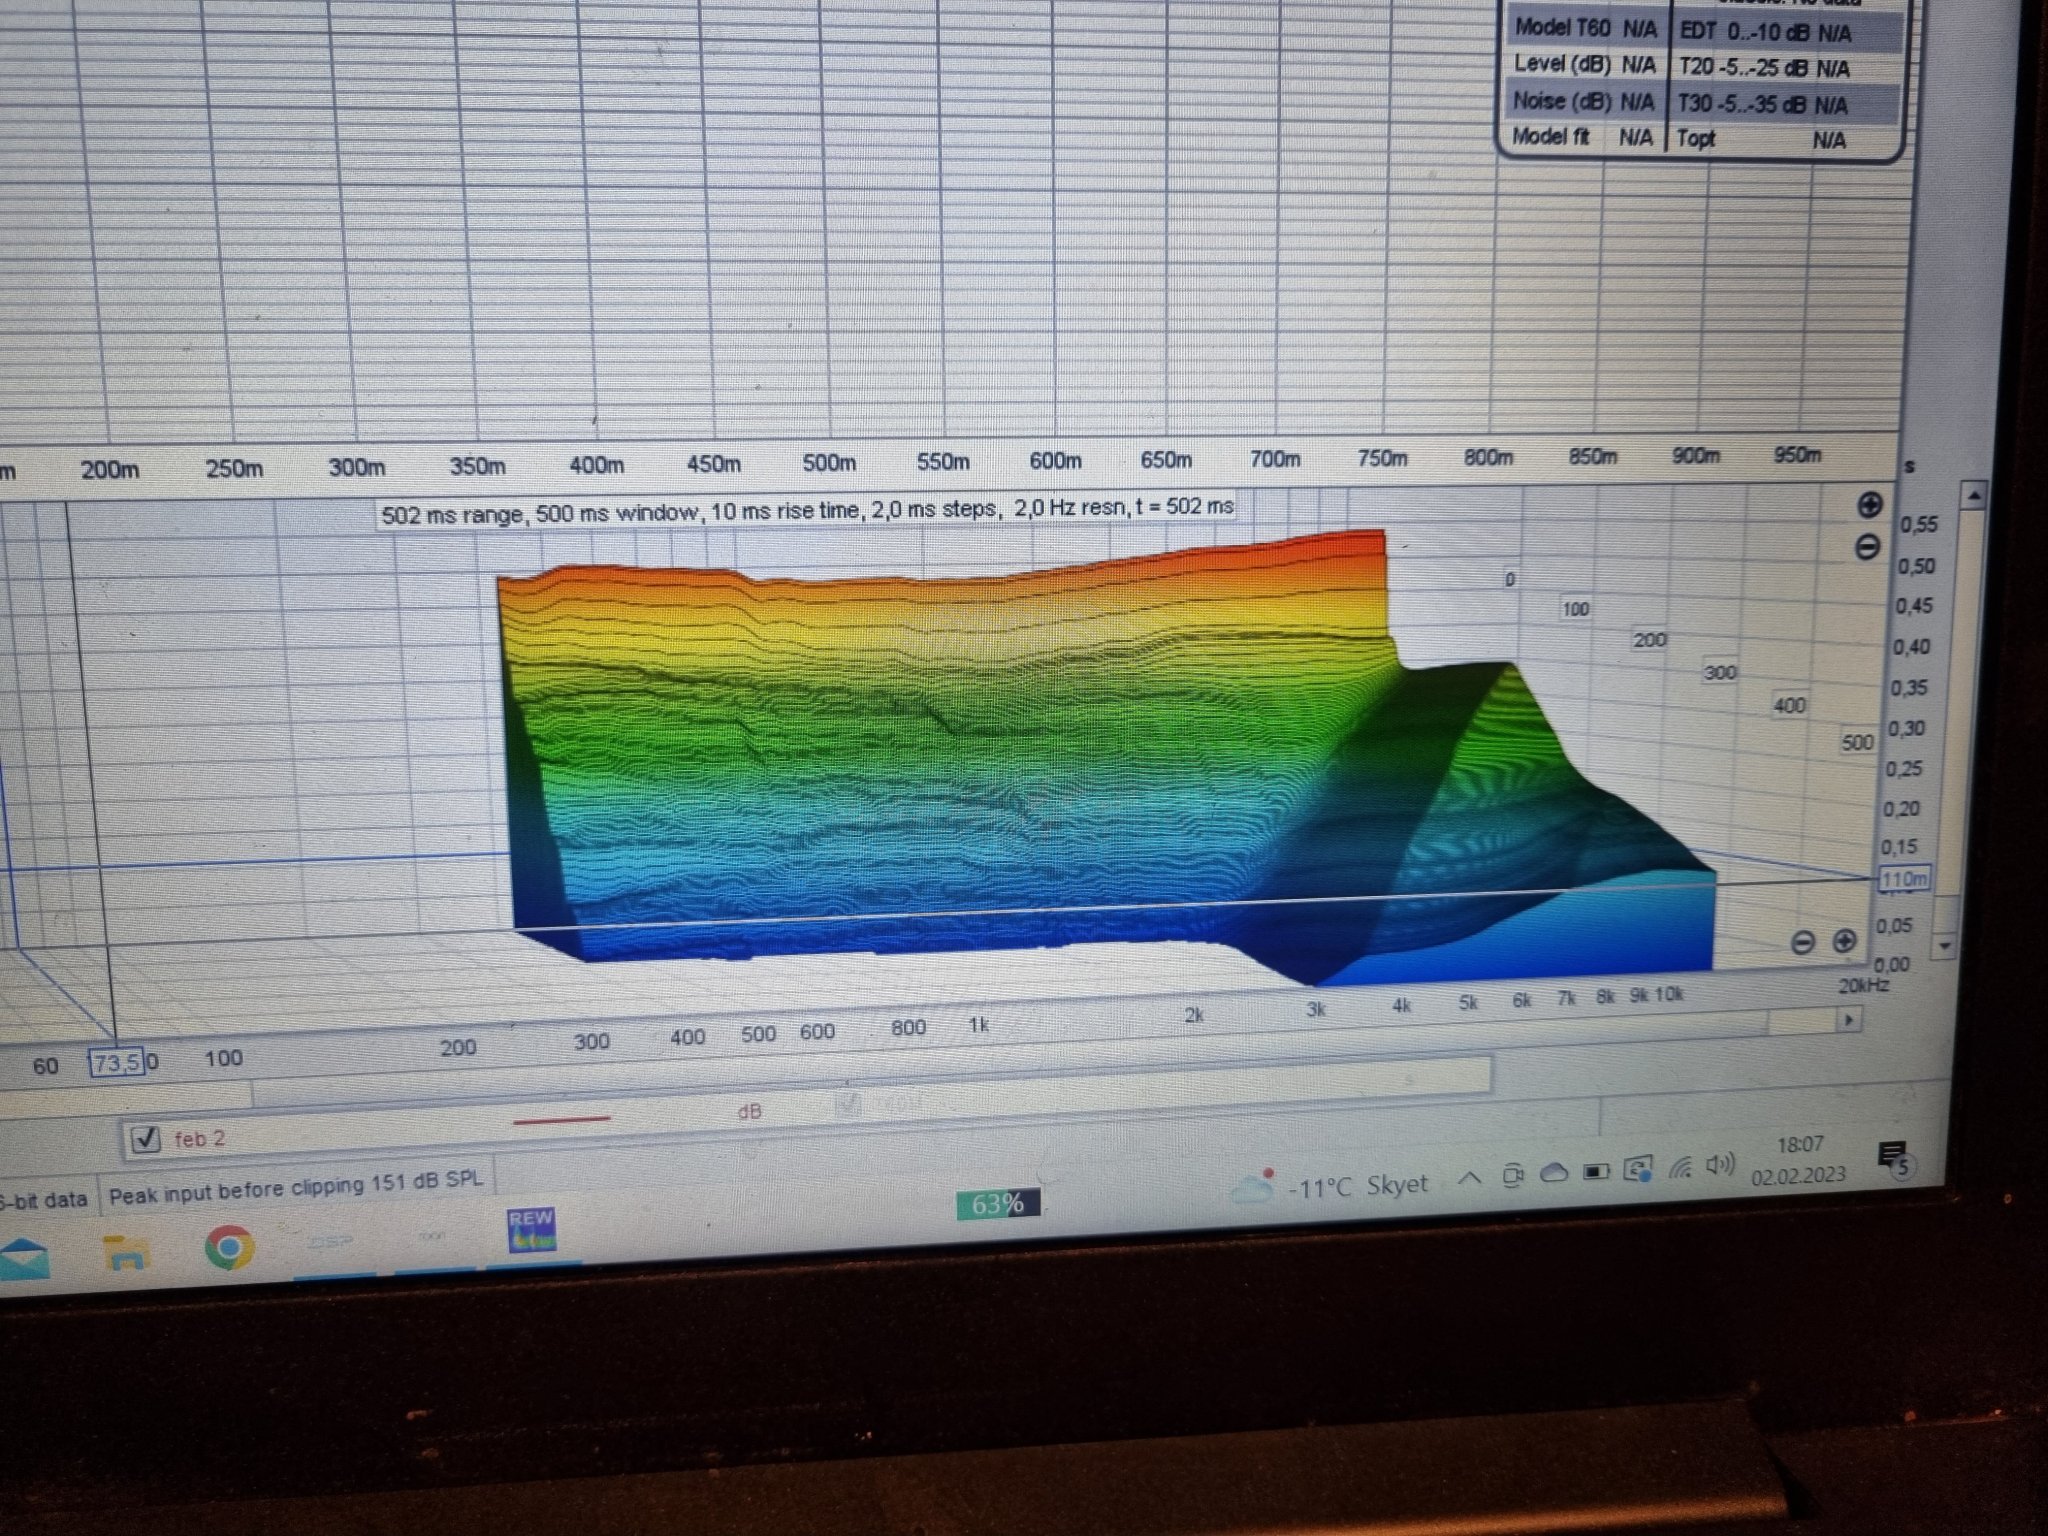Viewport: 2048px width, 1536px height.
Task: Uncheck the feb 2 measurement checkbox
Action: (x=146, y=1139)
